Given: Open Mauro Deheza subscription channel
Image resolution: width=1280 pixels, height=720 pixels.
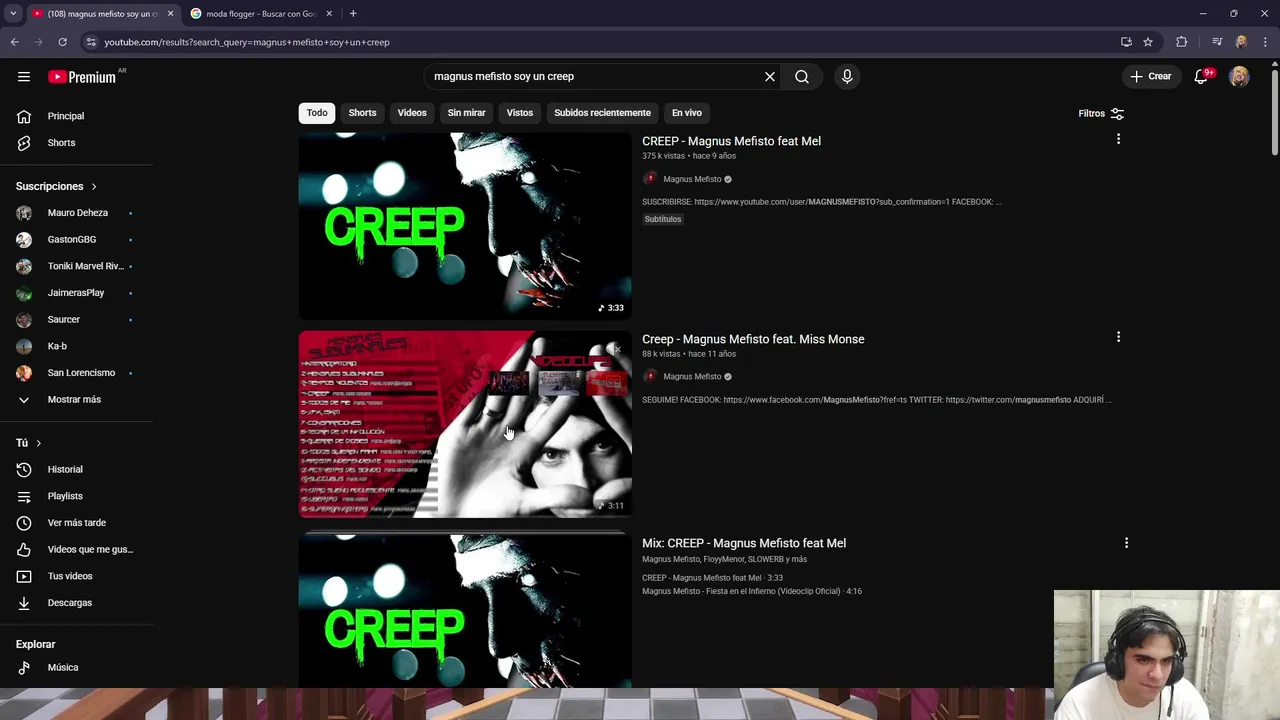Looking at the screenshot, I should pyautogui.click(x=76, y=213).
